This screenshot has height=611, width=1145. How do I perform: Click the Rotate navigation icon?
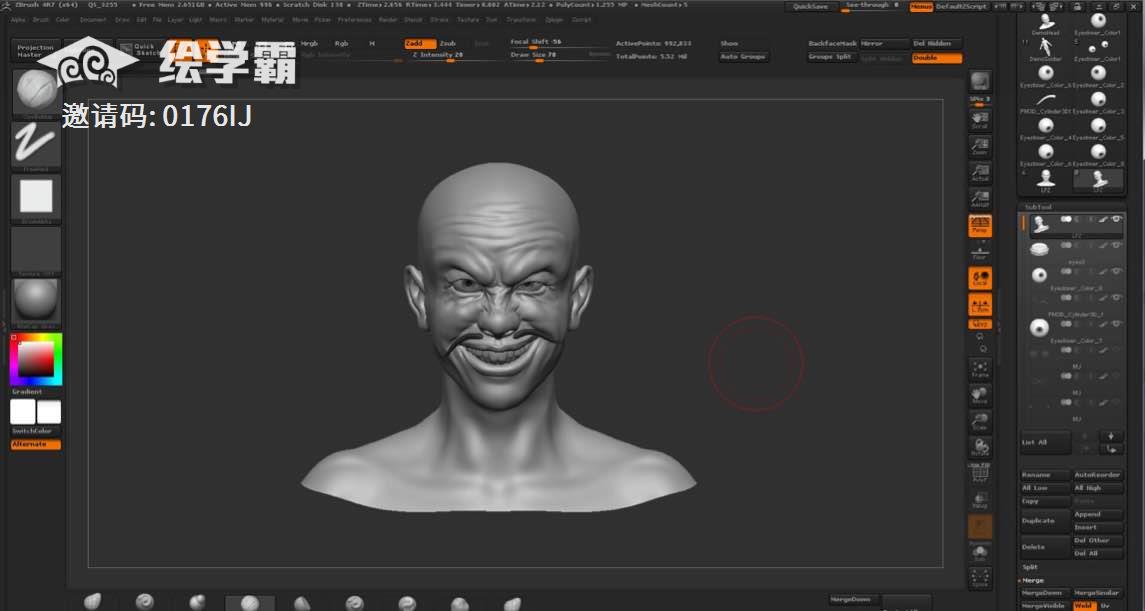pos(980,447)
